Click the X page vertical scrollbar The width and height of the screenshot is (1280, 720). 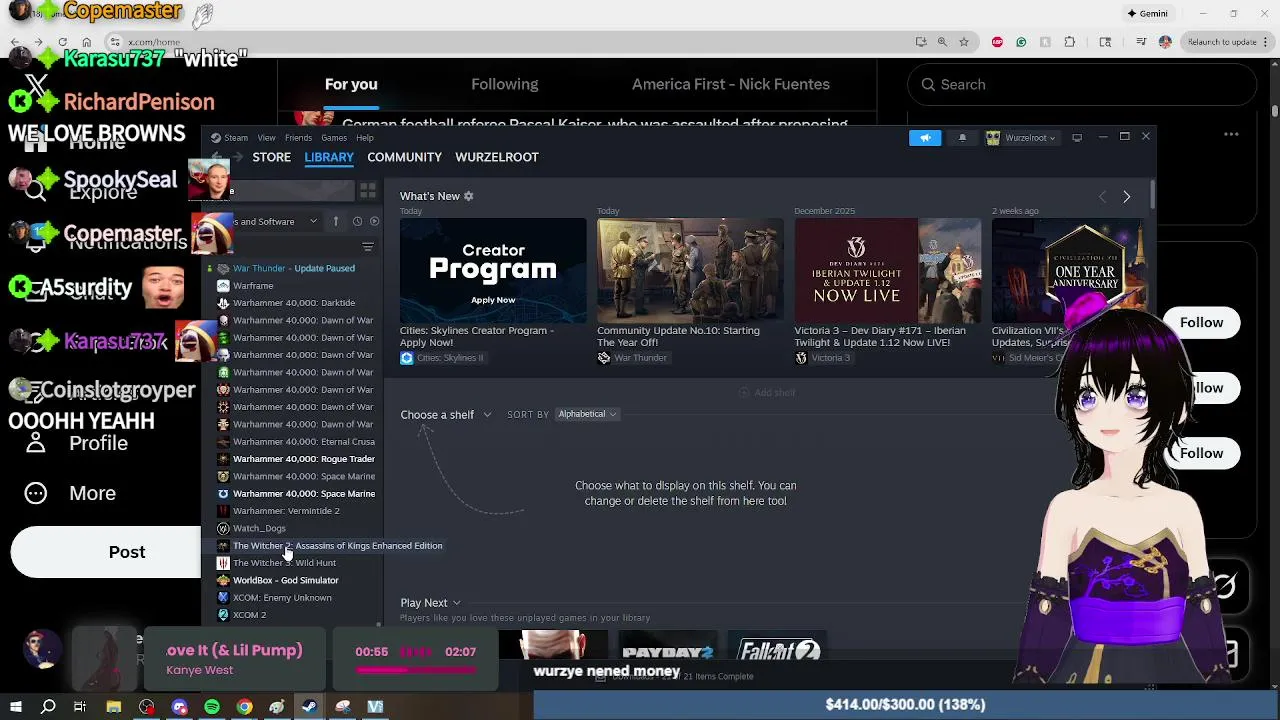1275,110
